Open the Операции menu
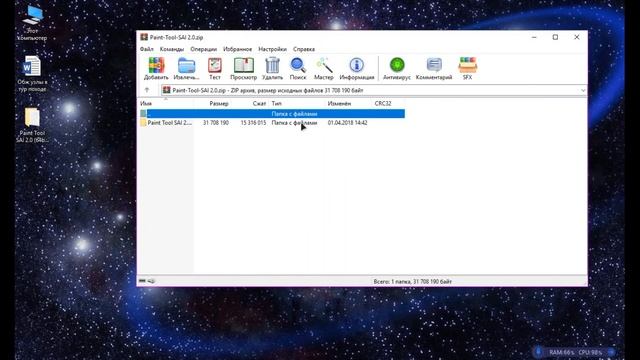This screenshot has width=640, height=360. pos(203,49)
